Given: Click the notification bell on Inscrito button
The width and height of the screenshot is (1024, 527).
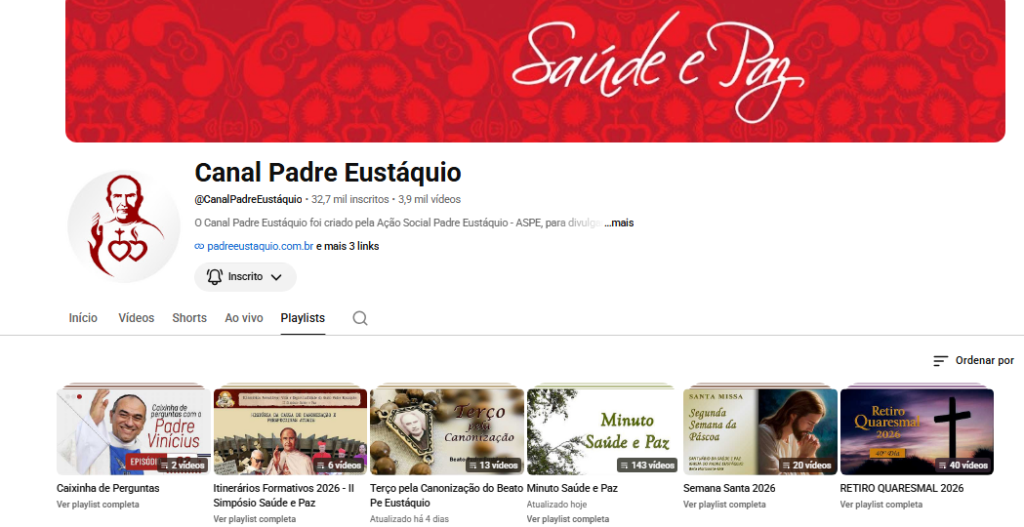Looking at the screenshot, I should pos(214,277).
